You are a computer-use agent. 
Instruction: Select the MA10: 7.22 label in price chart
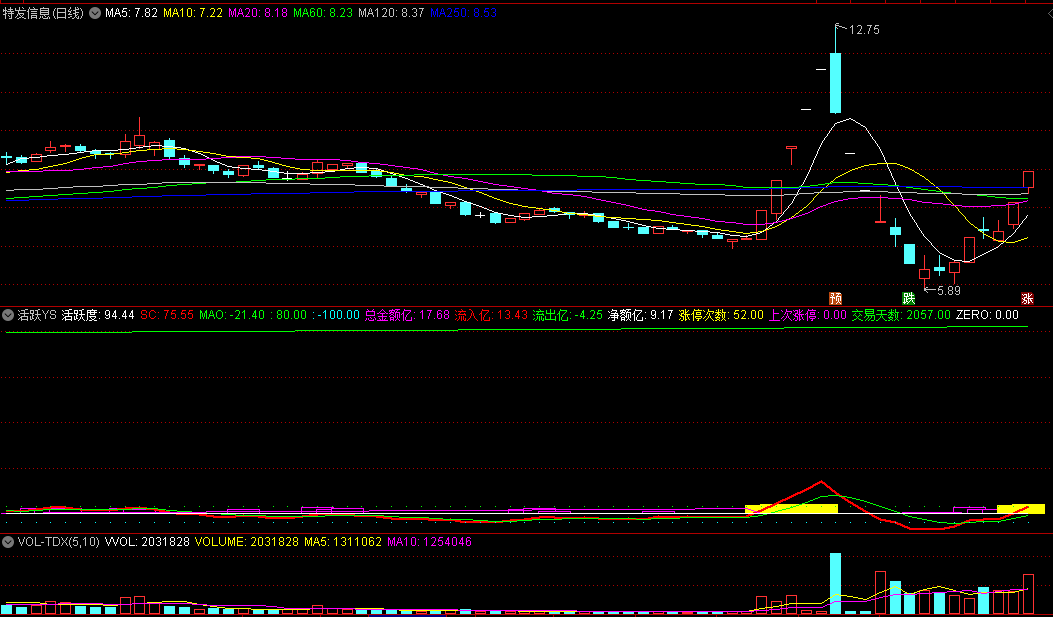[x=193, y=13]
